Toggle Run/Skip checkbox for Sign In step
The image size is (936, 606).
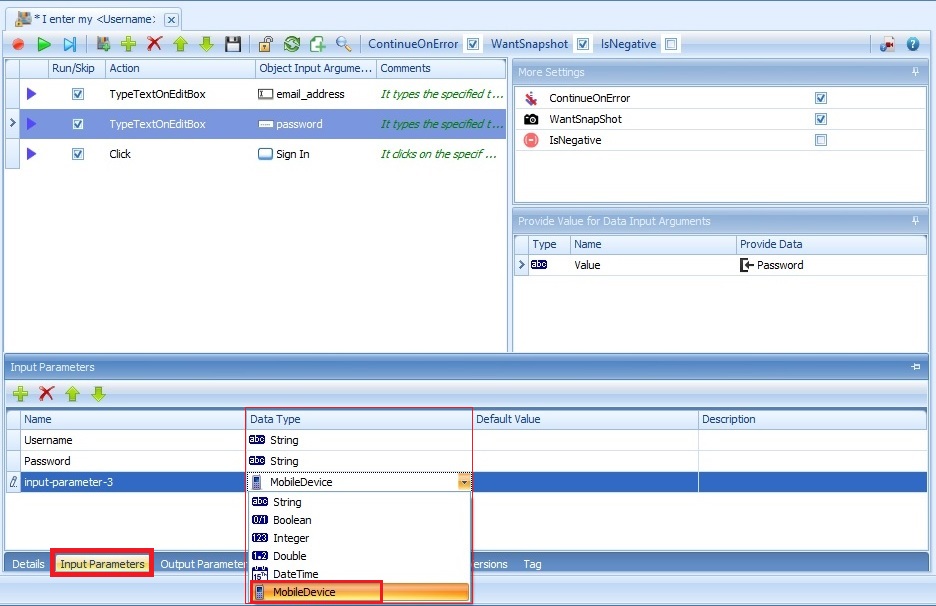pos(78,153)
